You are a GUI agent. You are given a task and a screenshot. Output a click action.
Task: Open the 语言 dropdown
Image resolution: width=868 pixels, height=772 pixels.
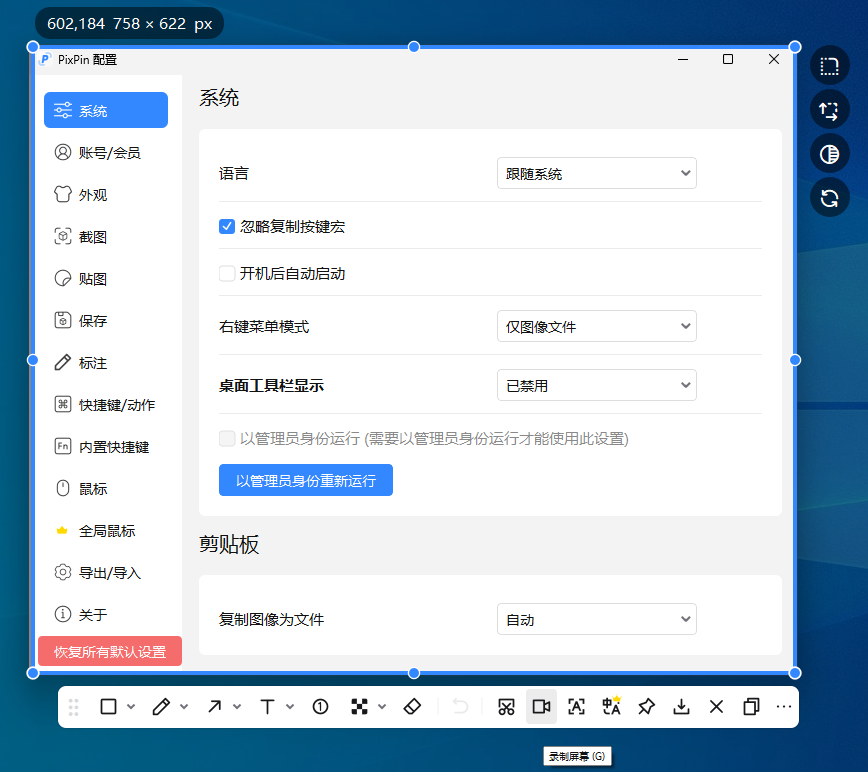(x=597, y=173)
